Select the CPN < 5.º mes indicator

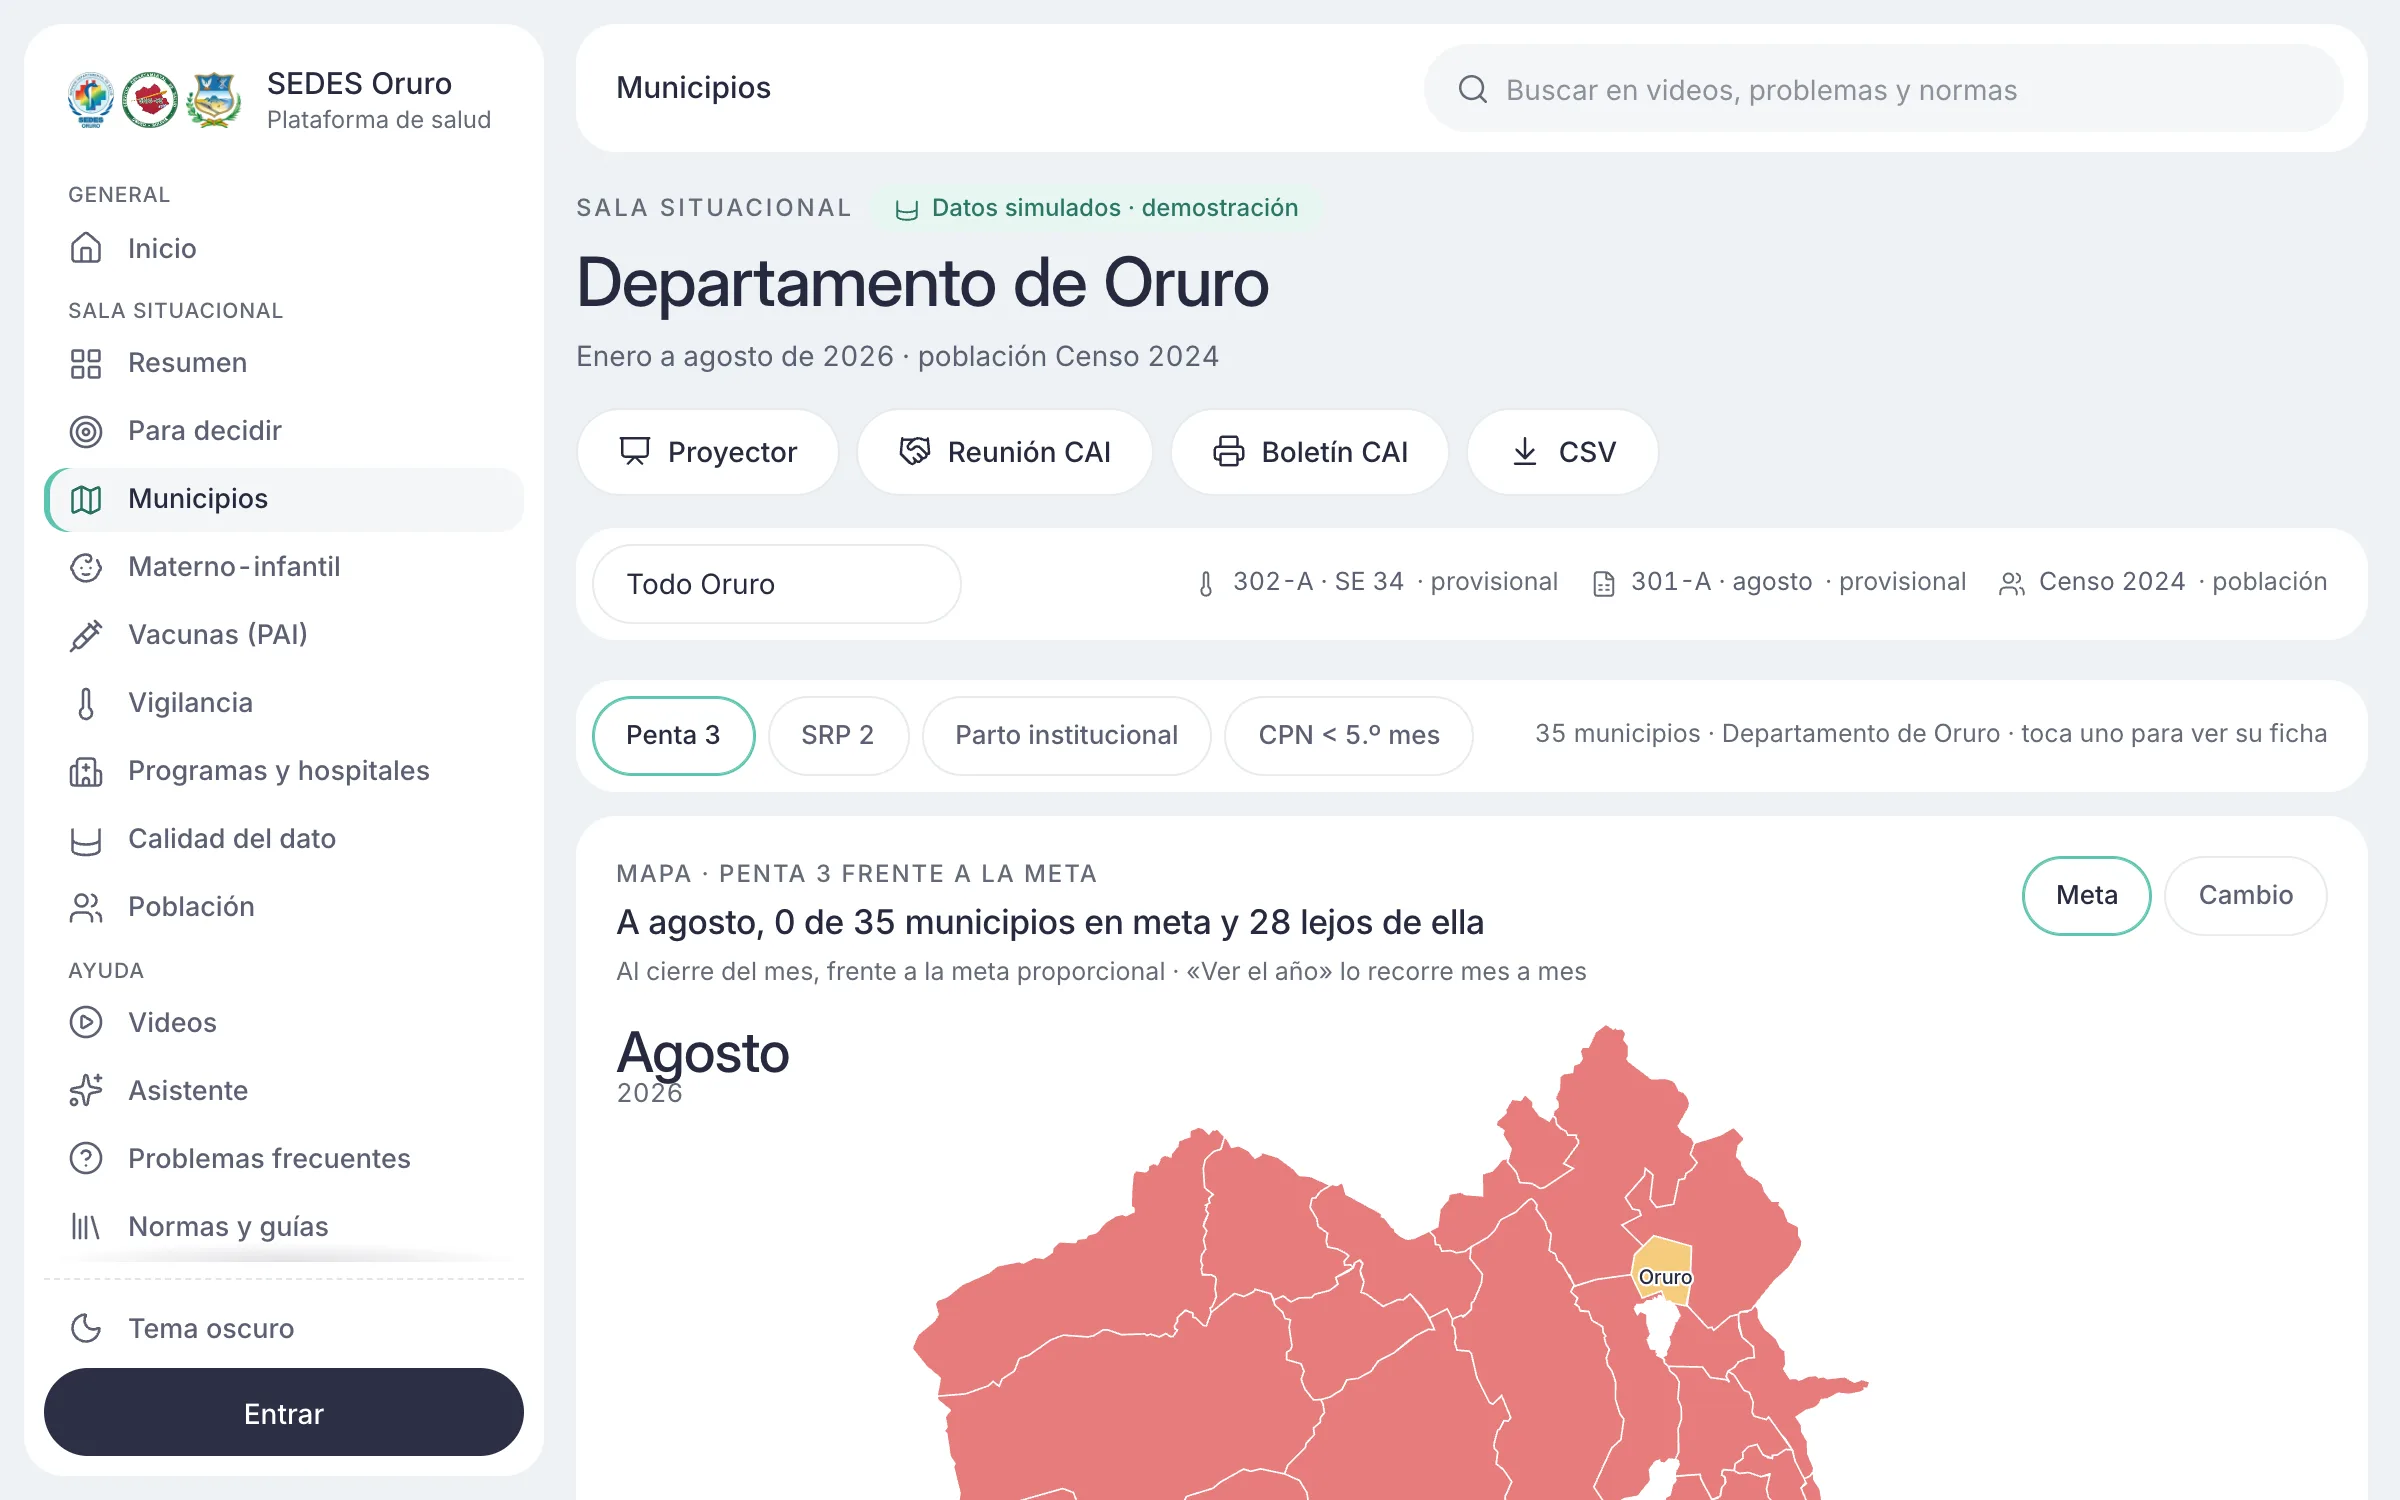click(x=1348, y=735)
